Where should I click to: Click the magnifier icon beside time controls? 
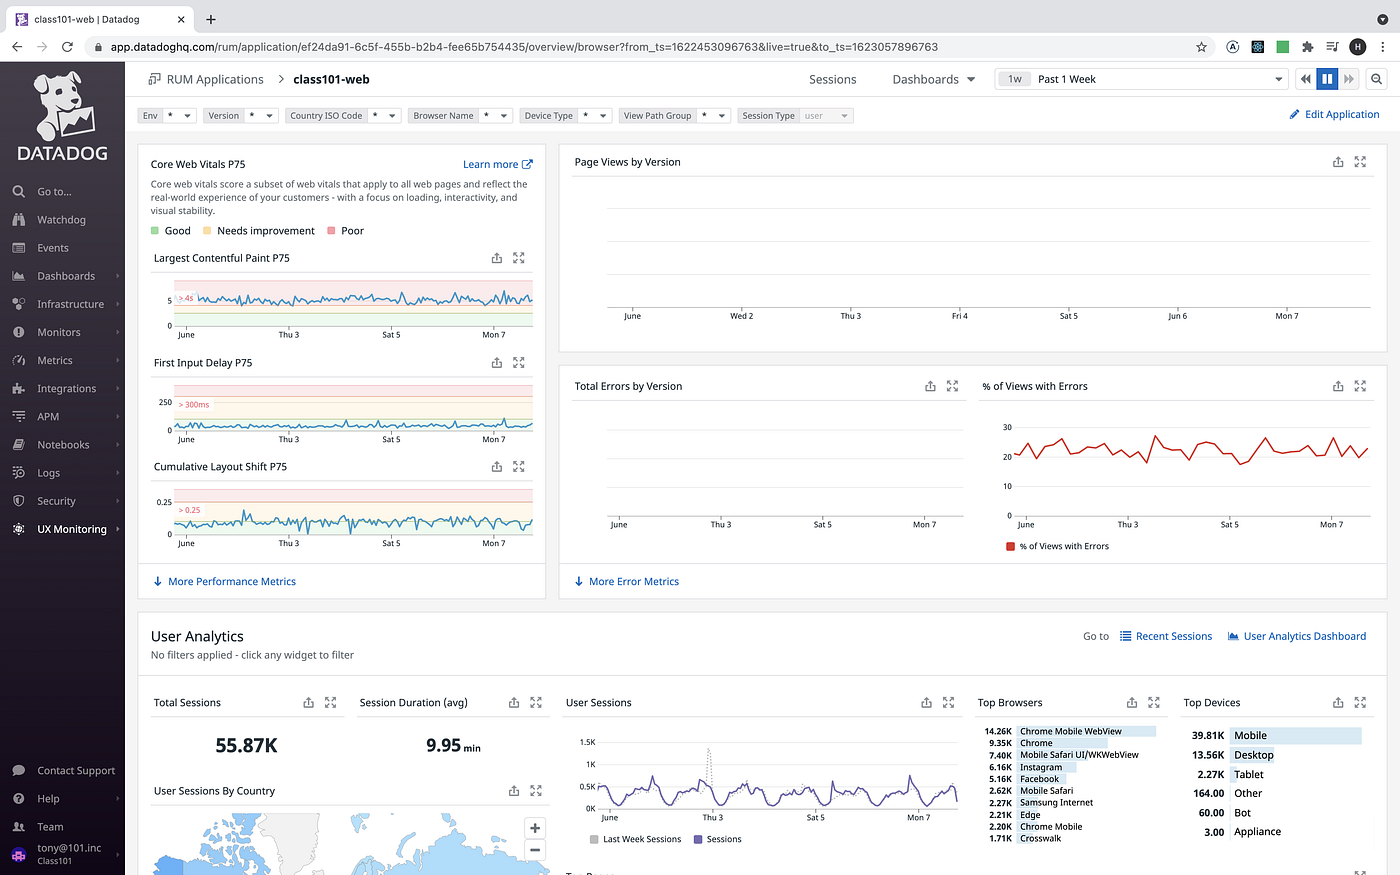click(x=1377, y=79)
